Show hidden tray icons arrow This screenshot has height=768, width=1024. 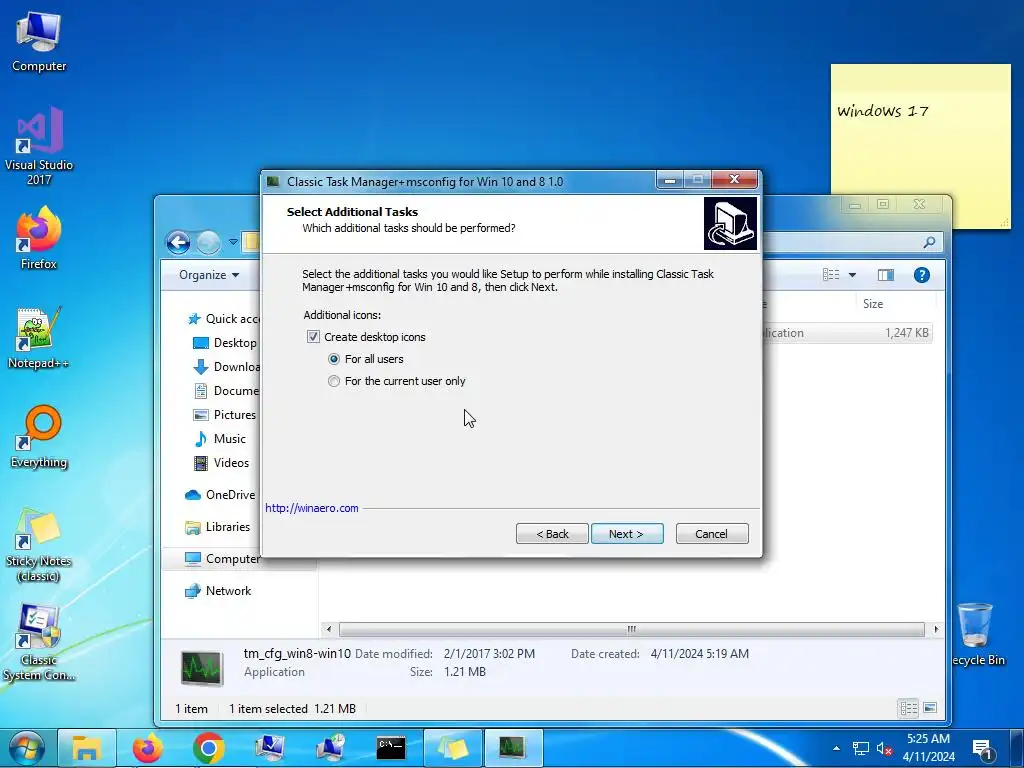point(837,748)
